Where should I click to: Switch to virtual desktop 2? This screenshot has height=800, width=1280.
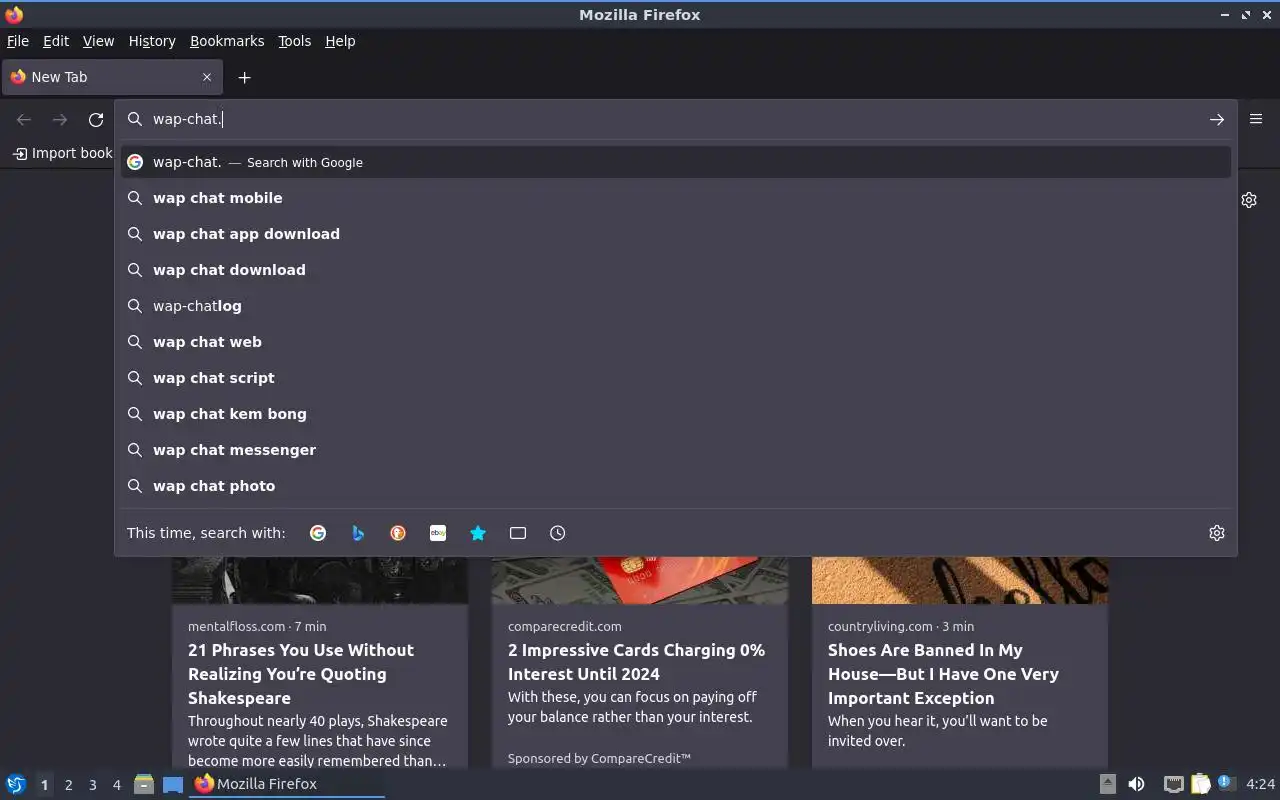tap(68, 785)
